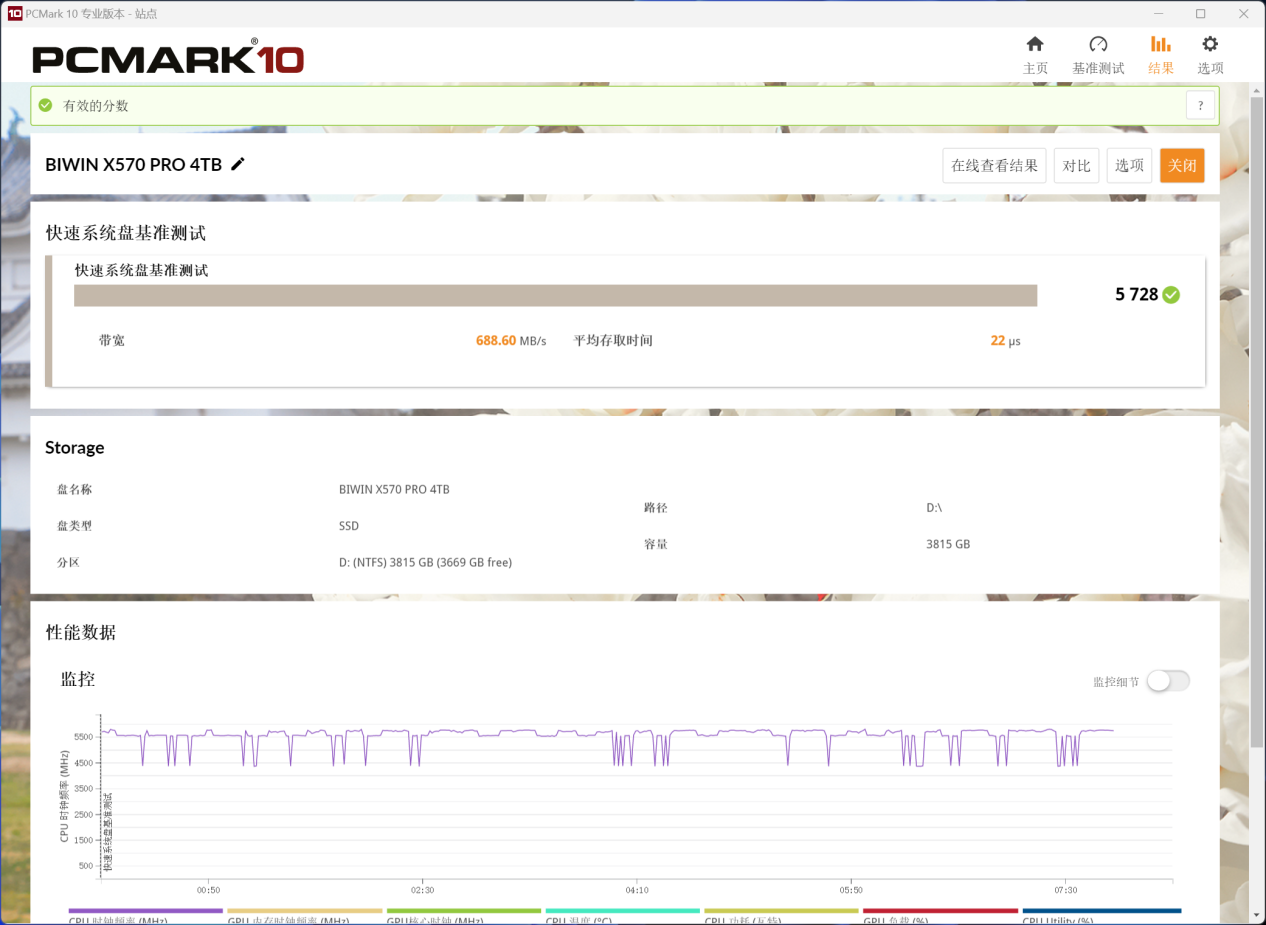Viewport: 1266px width, 925px height.
Task: Open the 选项 dropdown button next to 对比
Action: coord(1129,166)
